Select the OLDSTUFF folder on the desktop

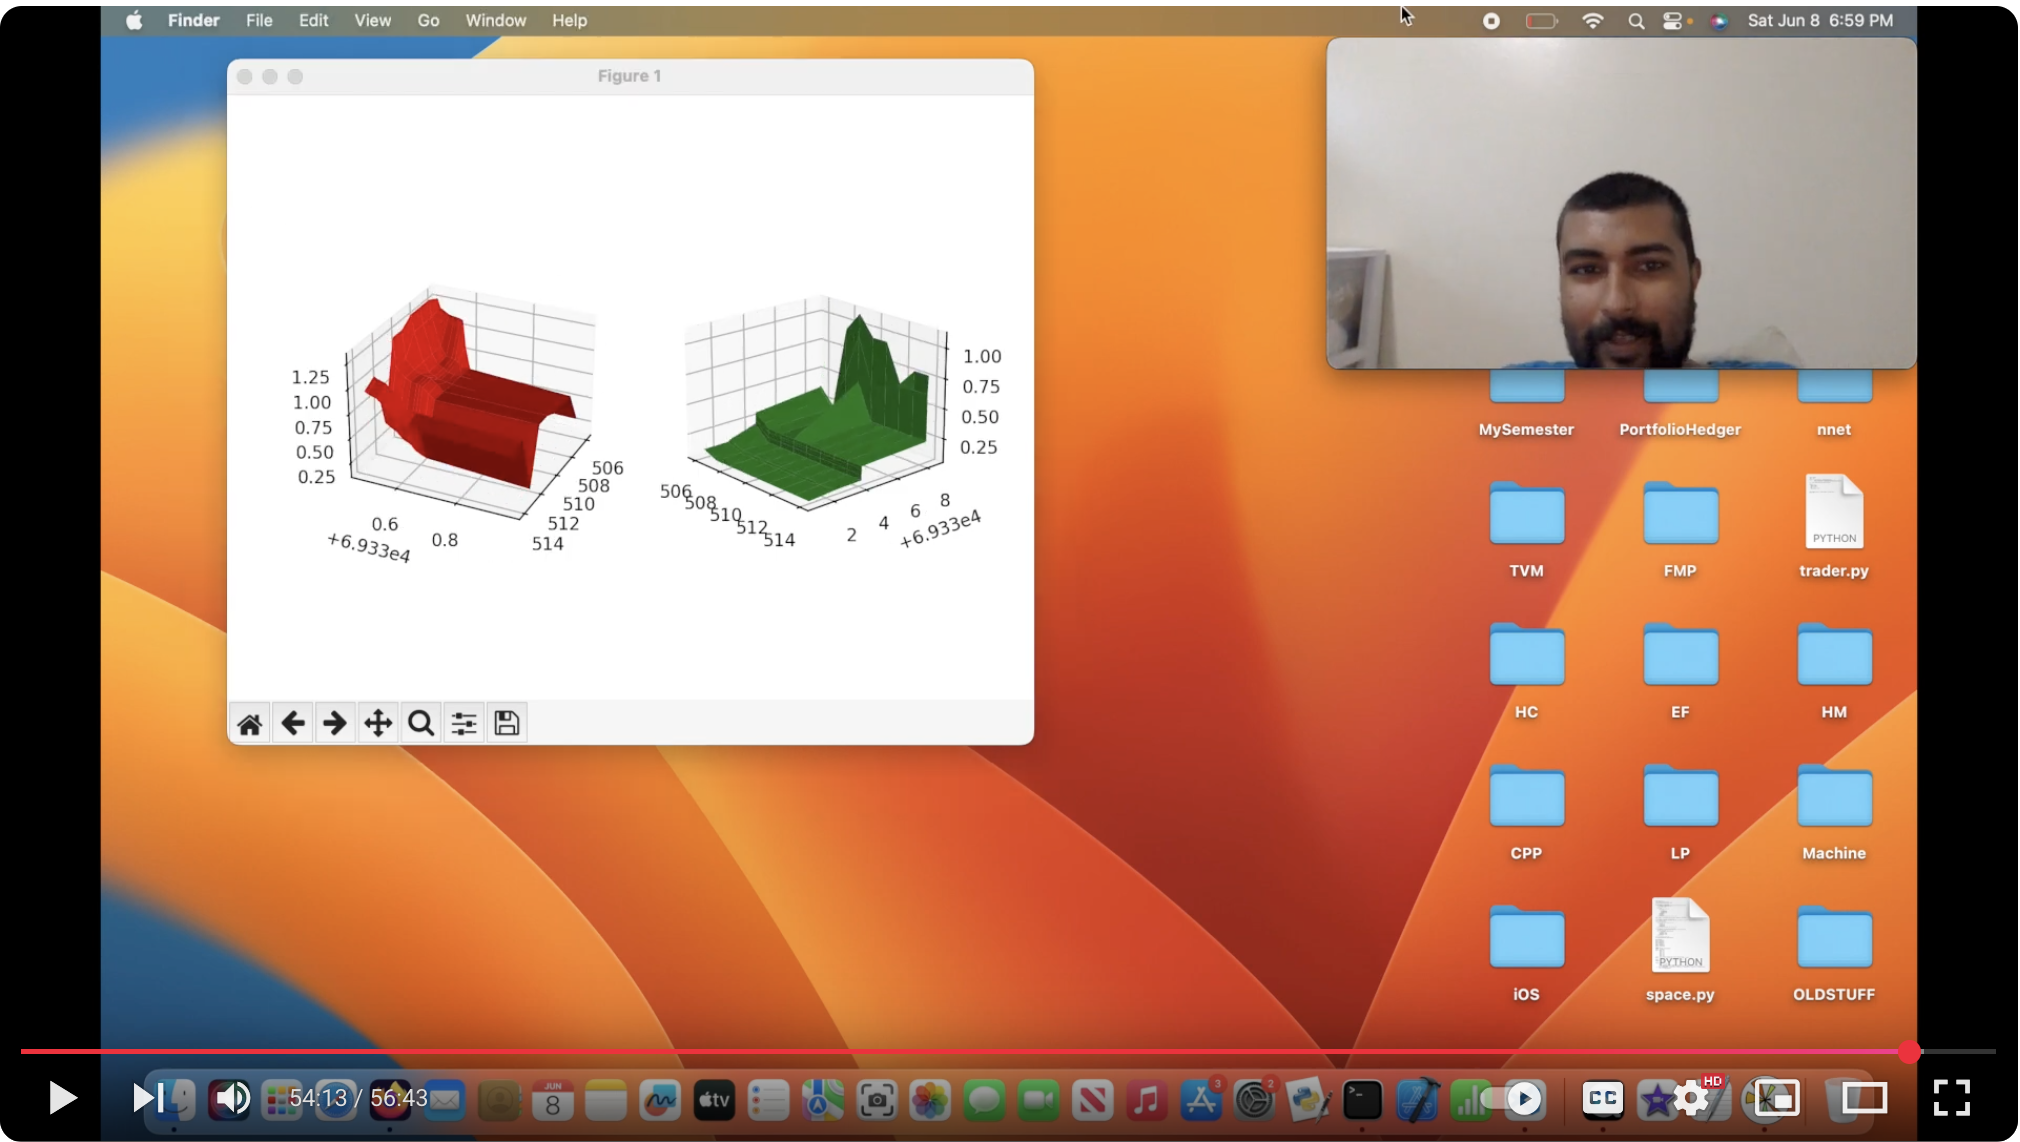1834,951
